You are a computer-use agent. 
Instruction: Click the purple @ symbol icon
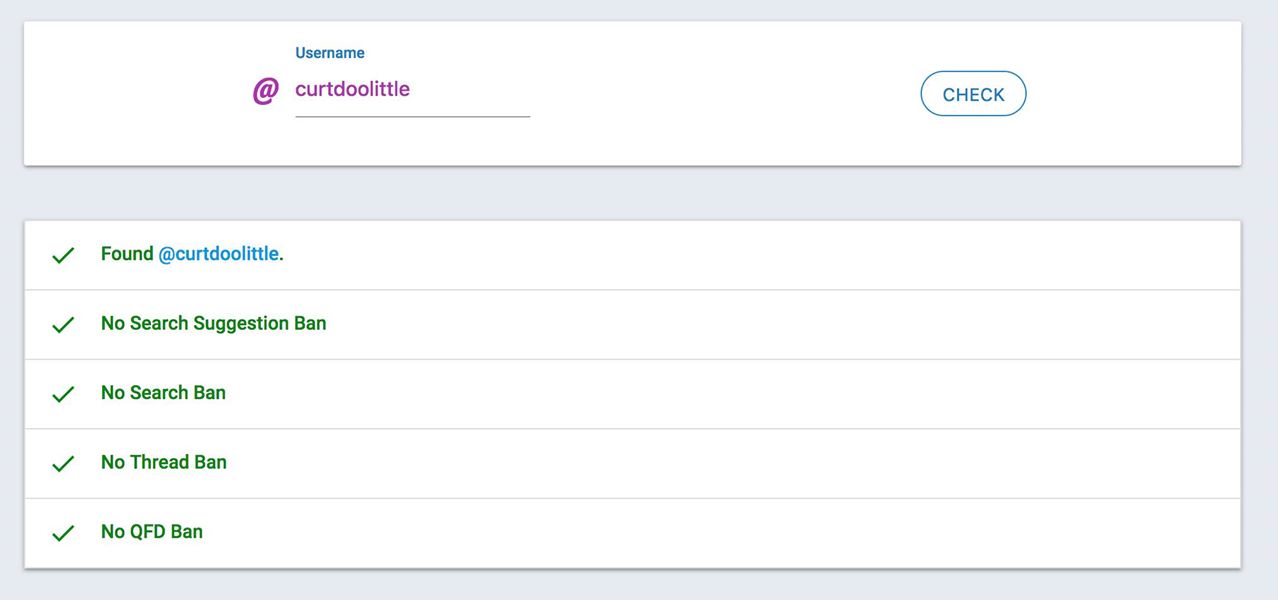coord(265,92)
